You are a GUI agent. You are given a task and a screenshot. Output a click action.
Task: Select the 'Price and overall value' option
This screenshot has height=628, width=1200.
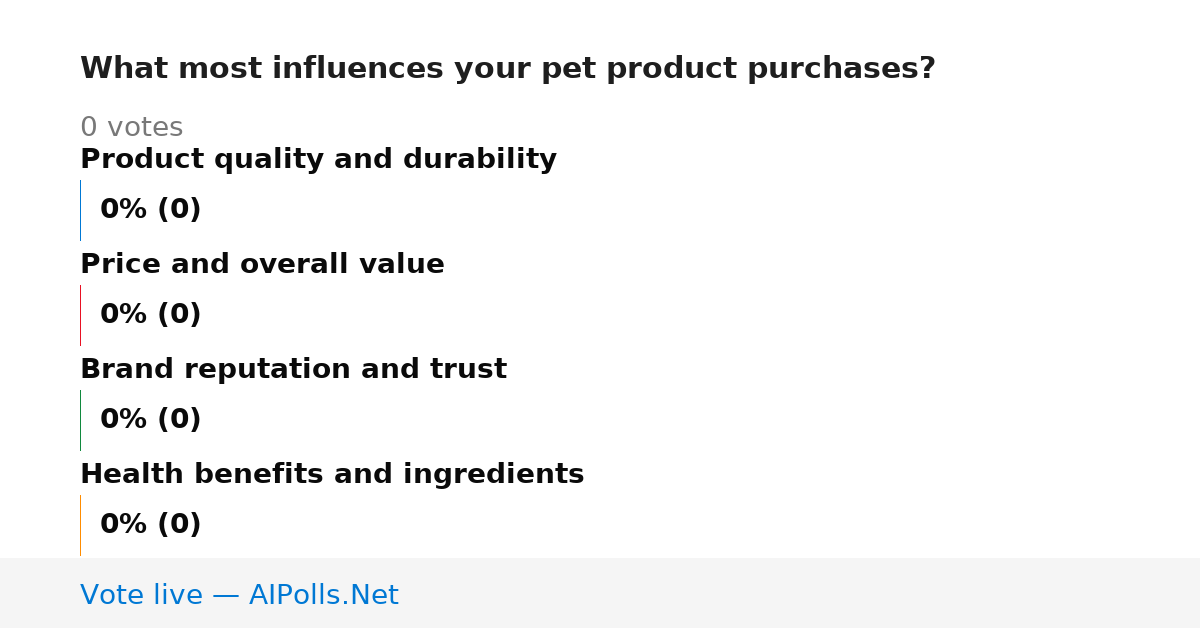pos(262,265)
